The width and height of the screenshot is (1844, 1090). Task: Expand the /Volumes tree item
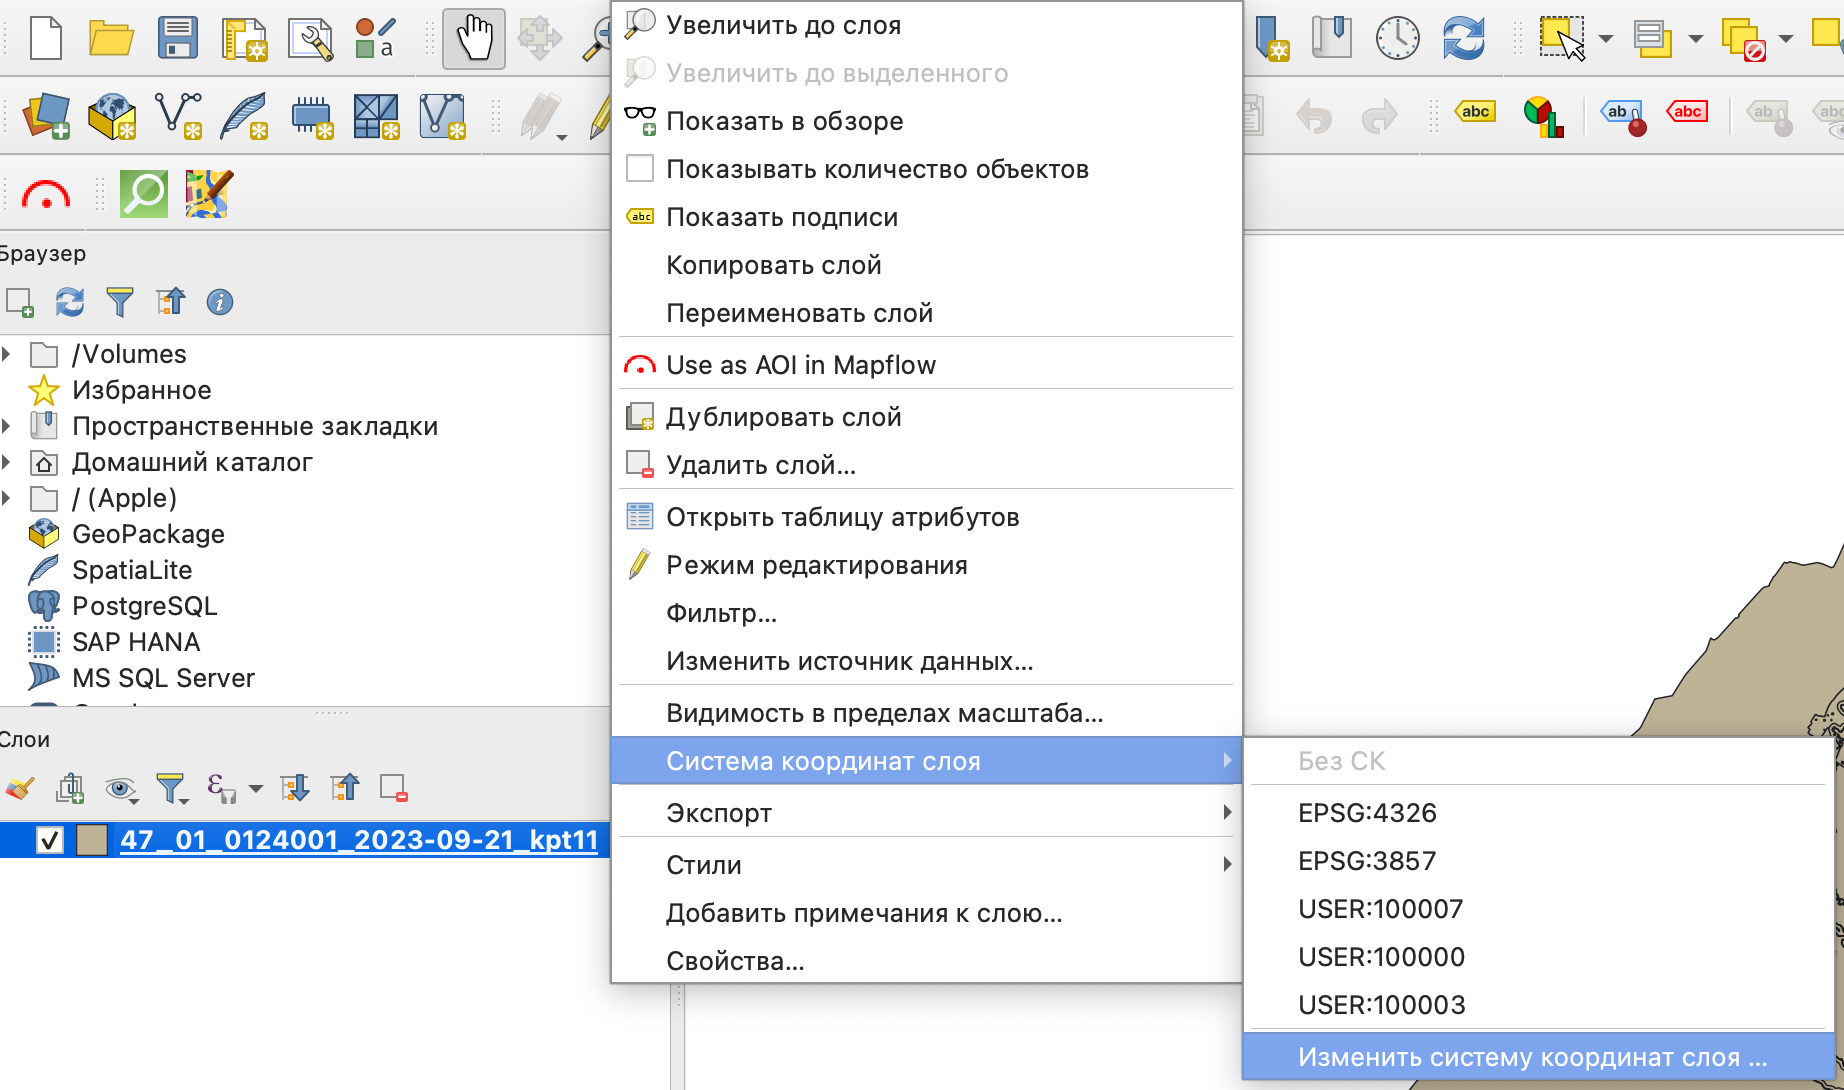[x=8, y=354]
